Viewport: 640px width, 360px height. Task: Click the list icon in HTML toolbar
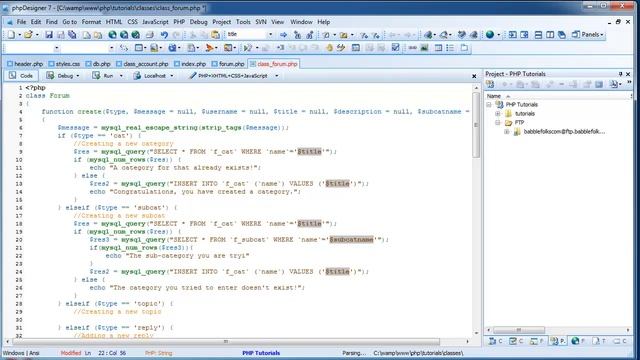(450, 48)
